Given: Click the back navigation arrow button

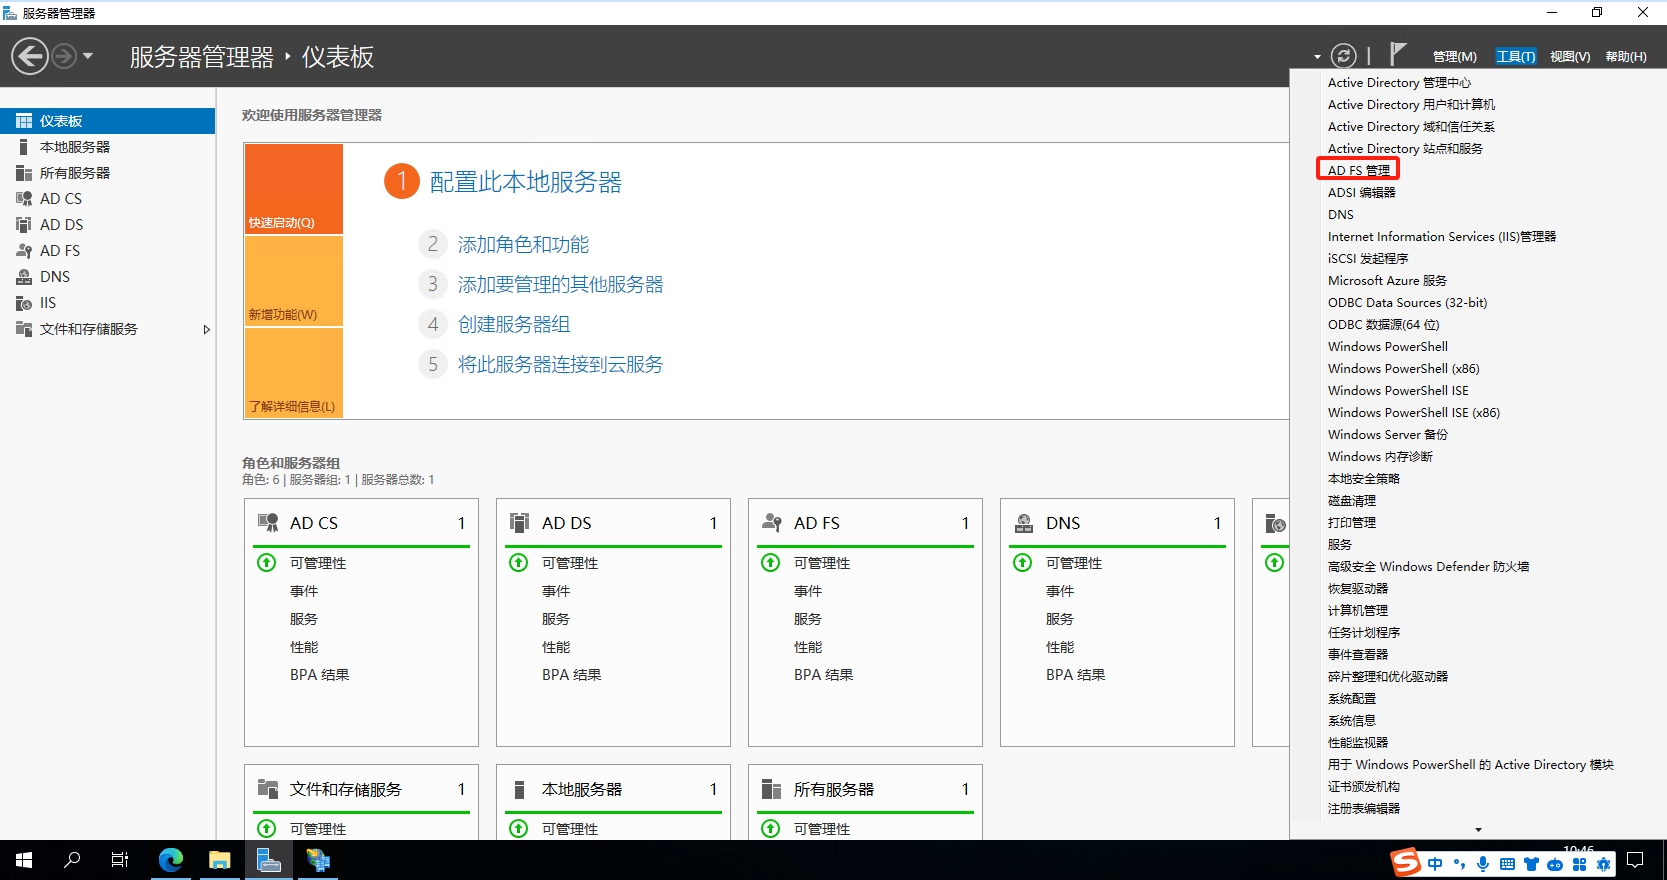Looking at the screenshot, I should click(30, 56).
